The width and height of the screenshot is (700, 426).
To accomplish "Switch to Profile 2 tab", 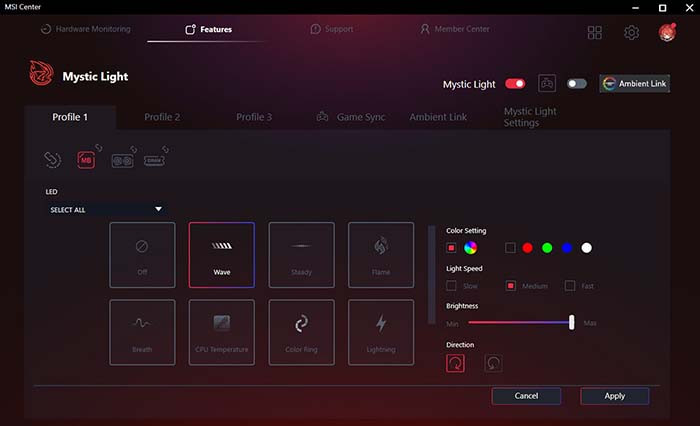I will tap(162, 117).
